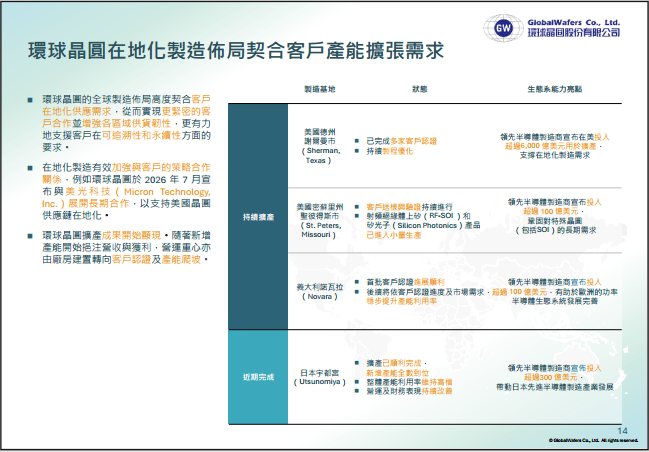
Task: Click the text 超過6,000 億美元用於擴產
Action: (x=550, y=146)
